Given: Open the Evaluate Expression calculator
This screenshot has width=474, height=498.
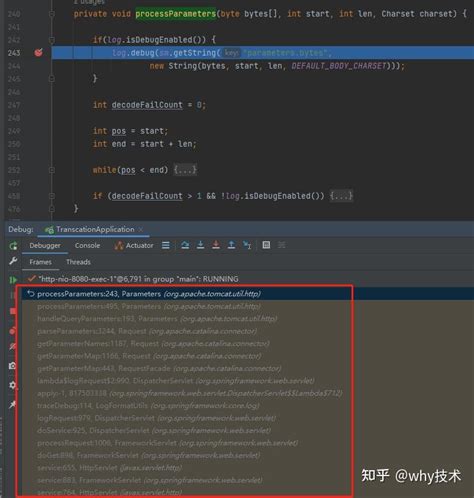Looking at the screenshot, I should (x=266, y=245).
